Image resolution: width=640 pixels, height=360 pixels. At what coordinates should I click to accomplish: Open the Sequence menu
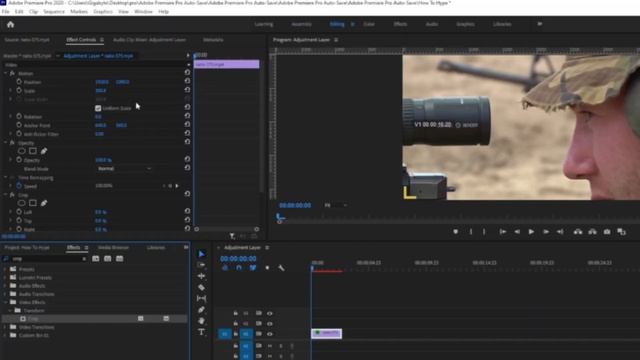tap(54, 12)
